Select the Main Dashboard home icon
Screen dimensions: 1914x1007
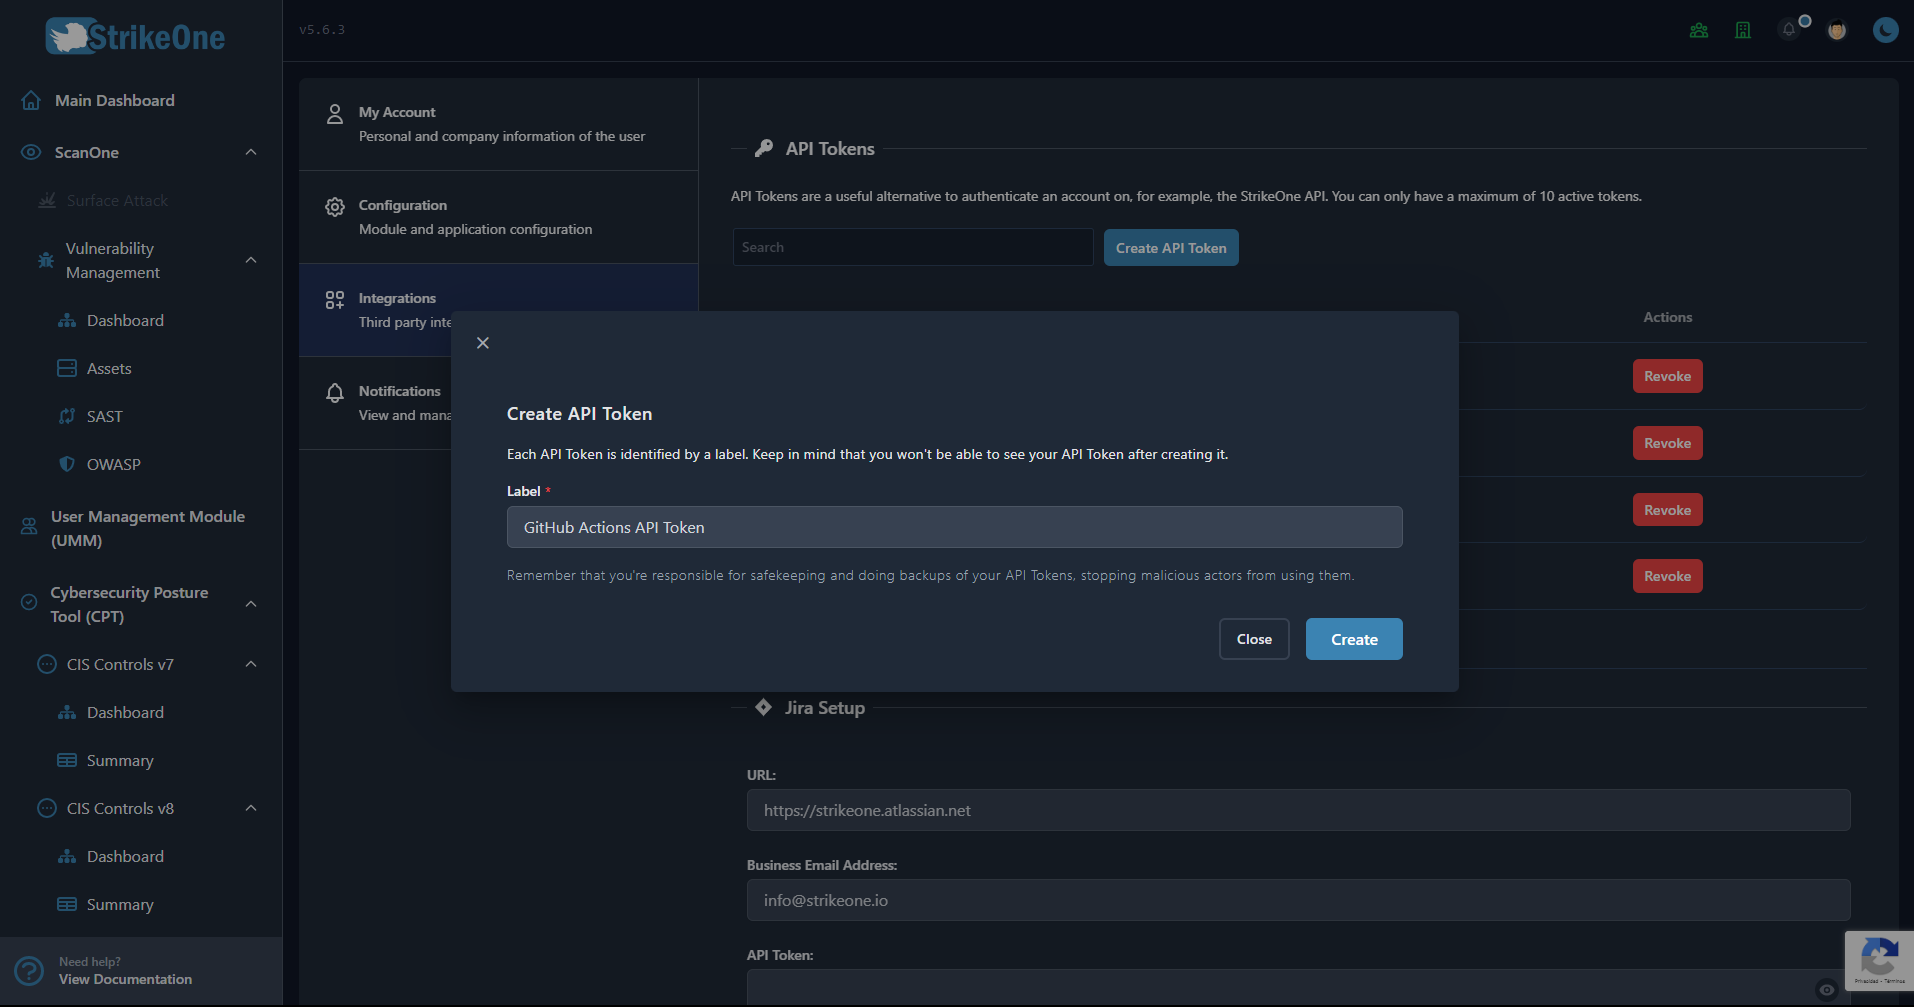coord(31,100)
